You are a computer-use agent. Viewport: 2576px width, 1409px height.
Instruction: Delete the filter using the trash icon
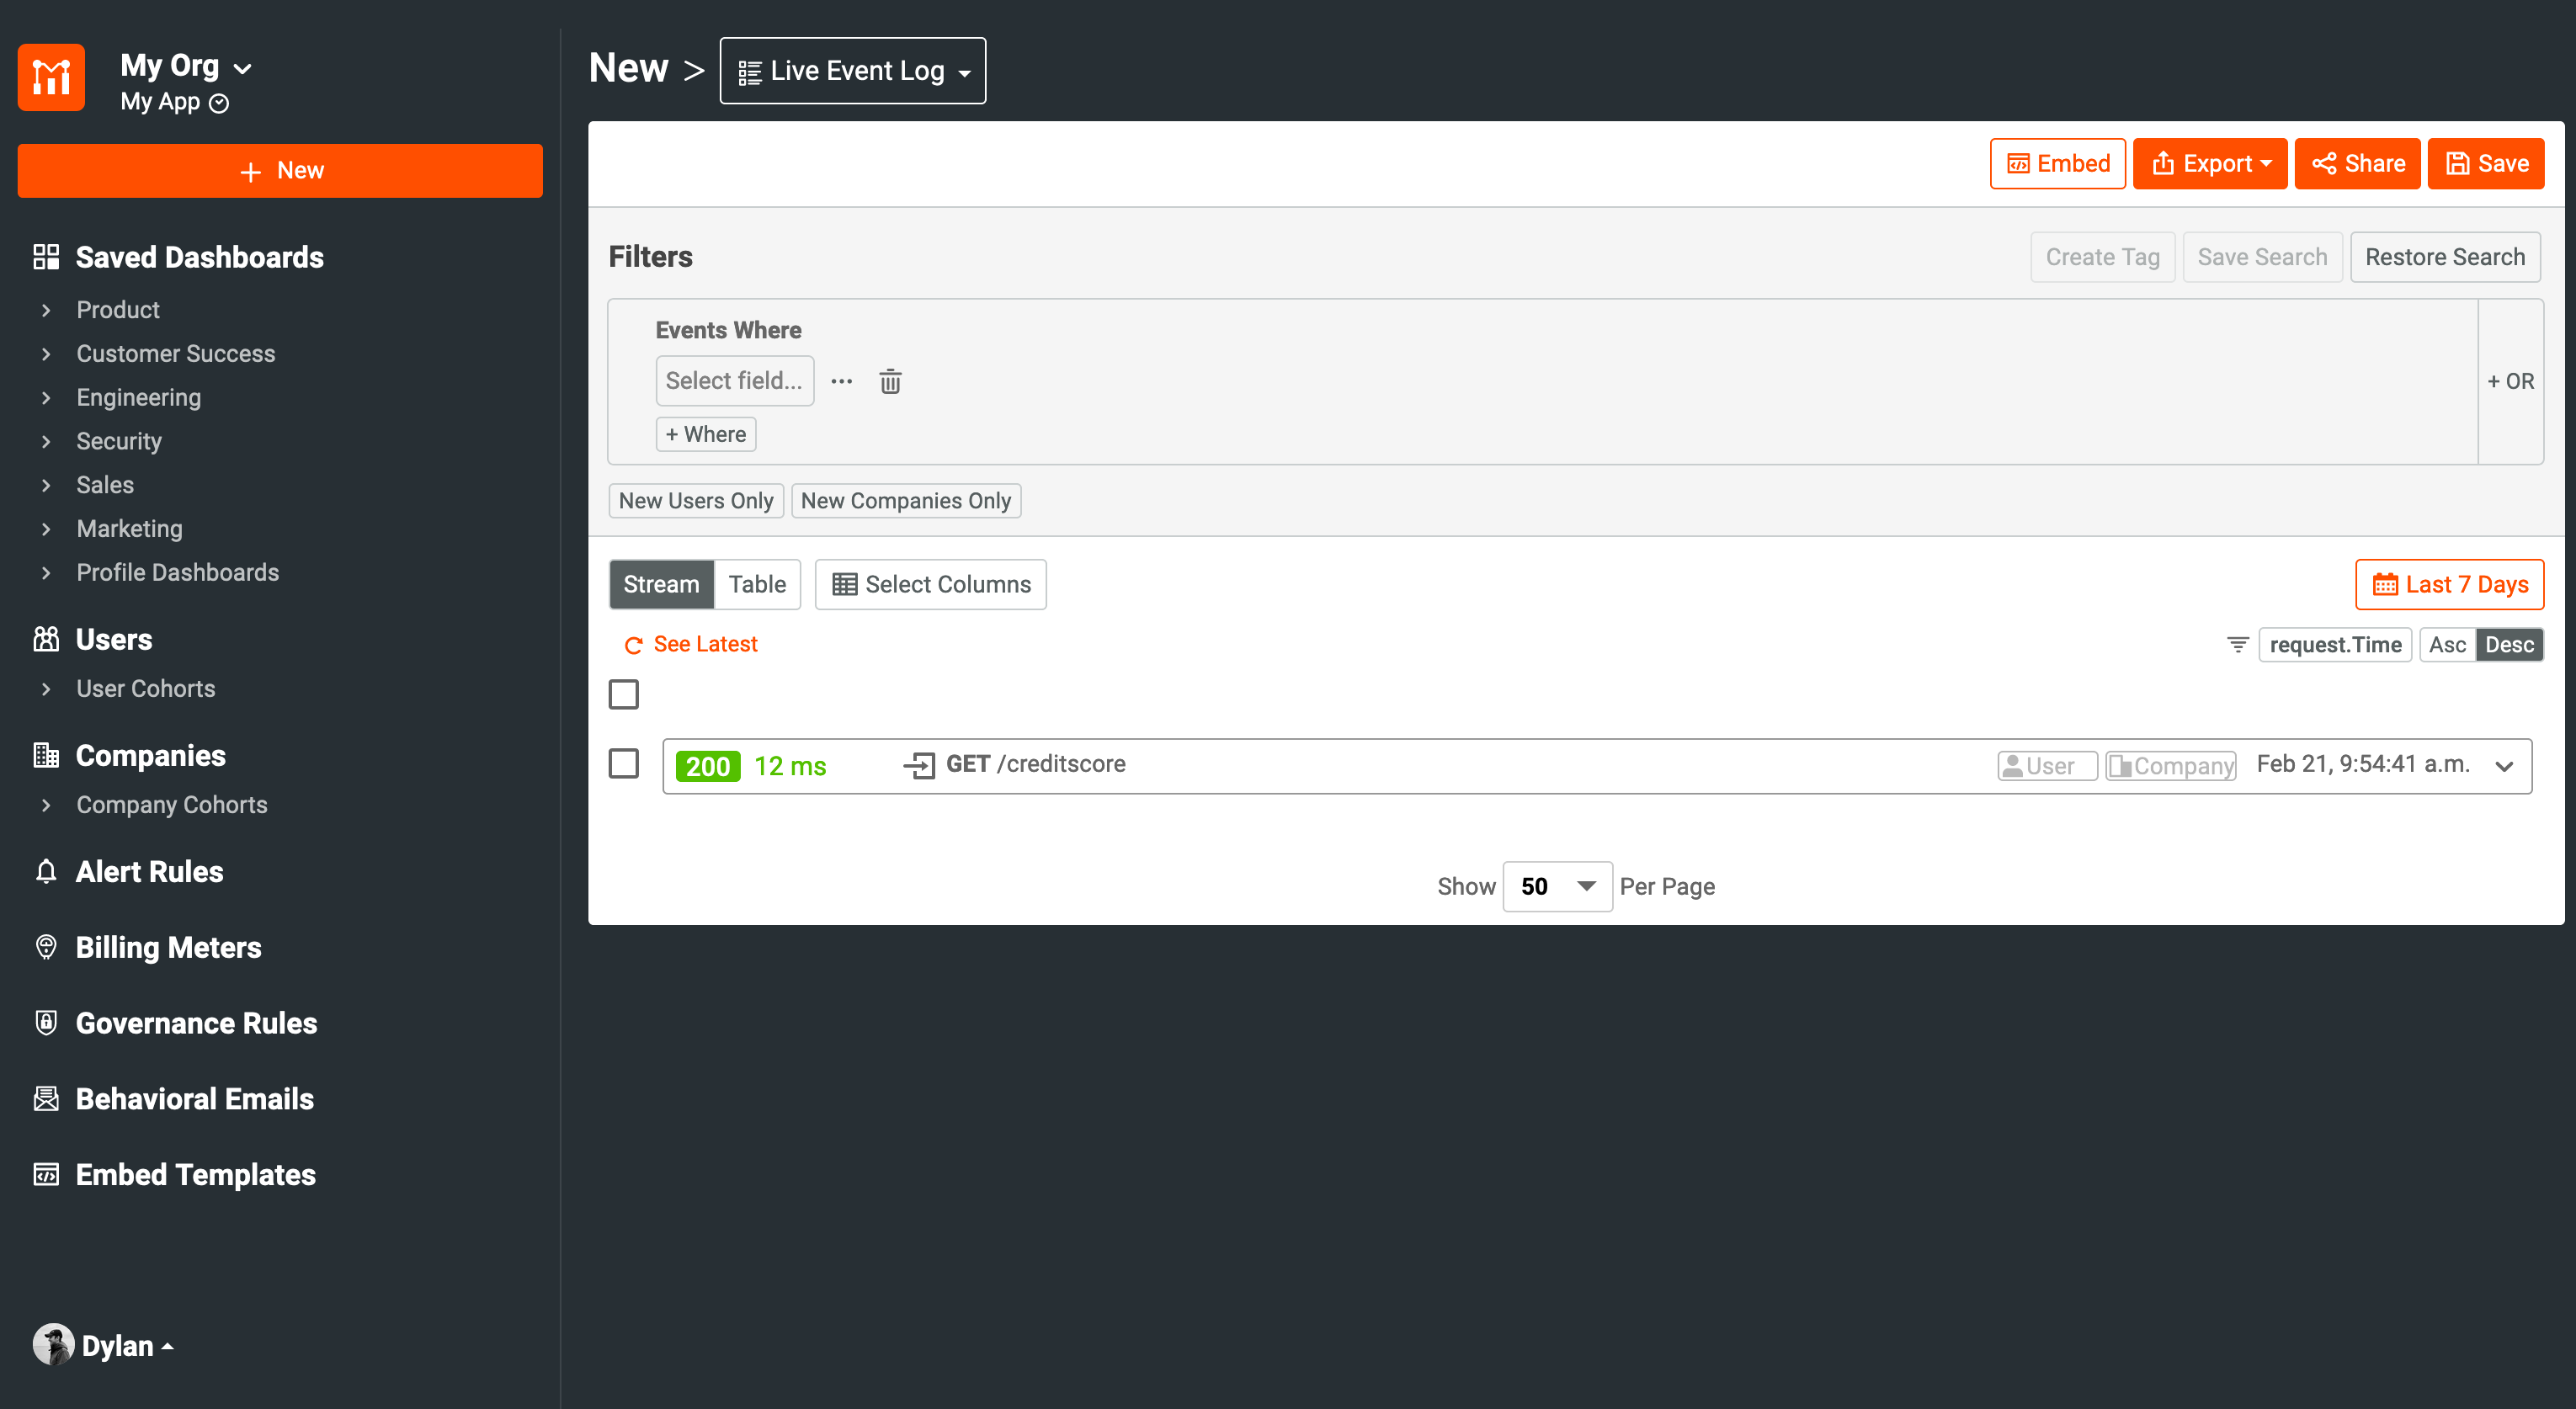890,381
